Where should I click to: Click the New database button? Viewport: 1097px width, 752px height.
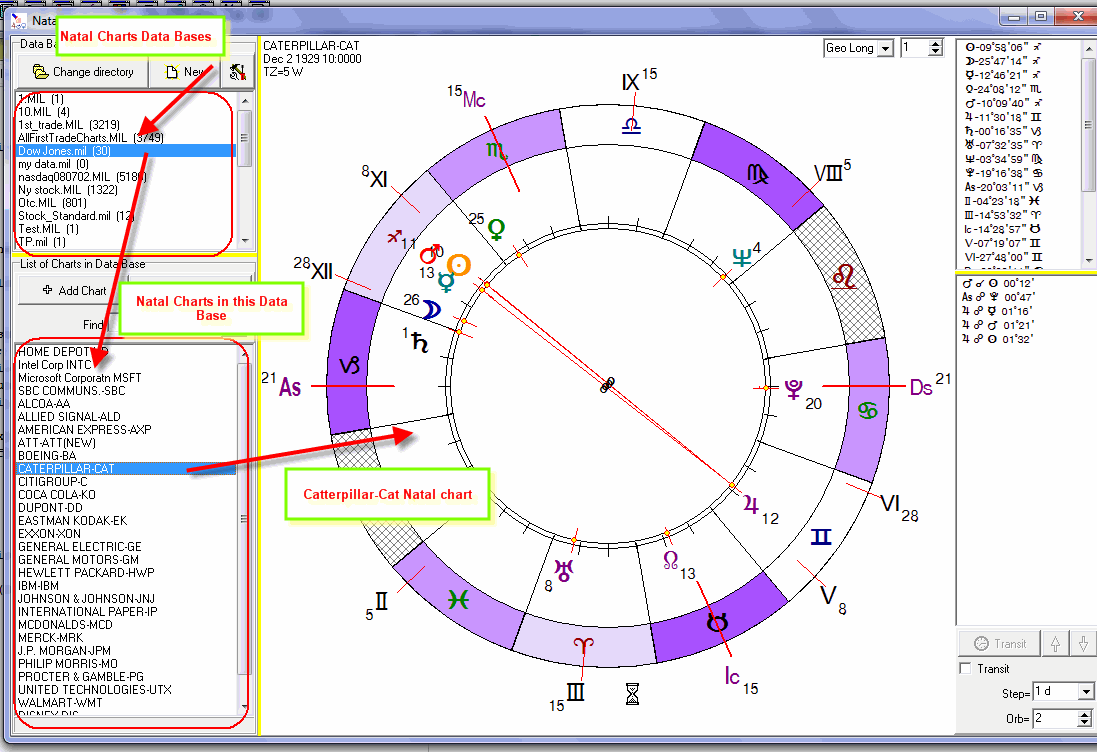[186, 72]
